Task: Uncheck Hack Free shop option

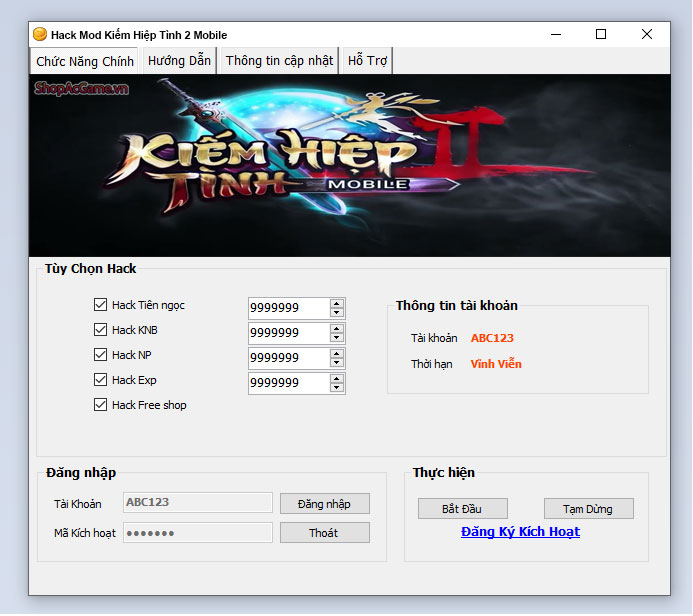Action: [100, 405]
